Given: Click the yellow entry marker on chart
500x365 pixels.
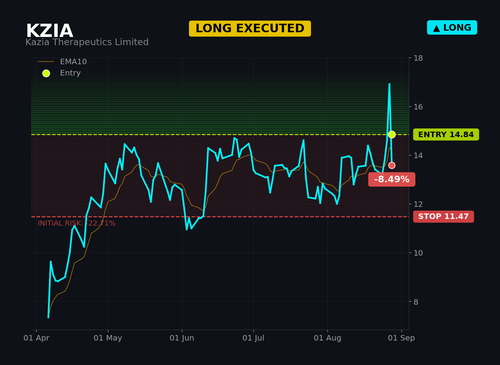Looking at the screenshot, I should click(392, 134).
